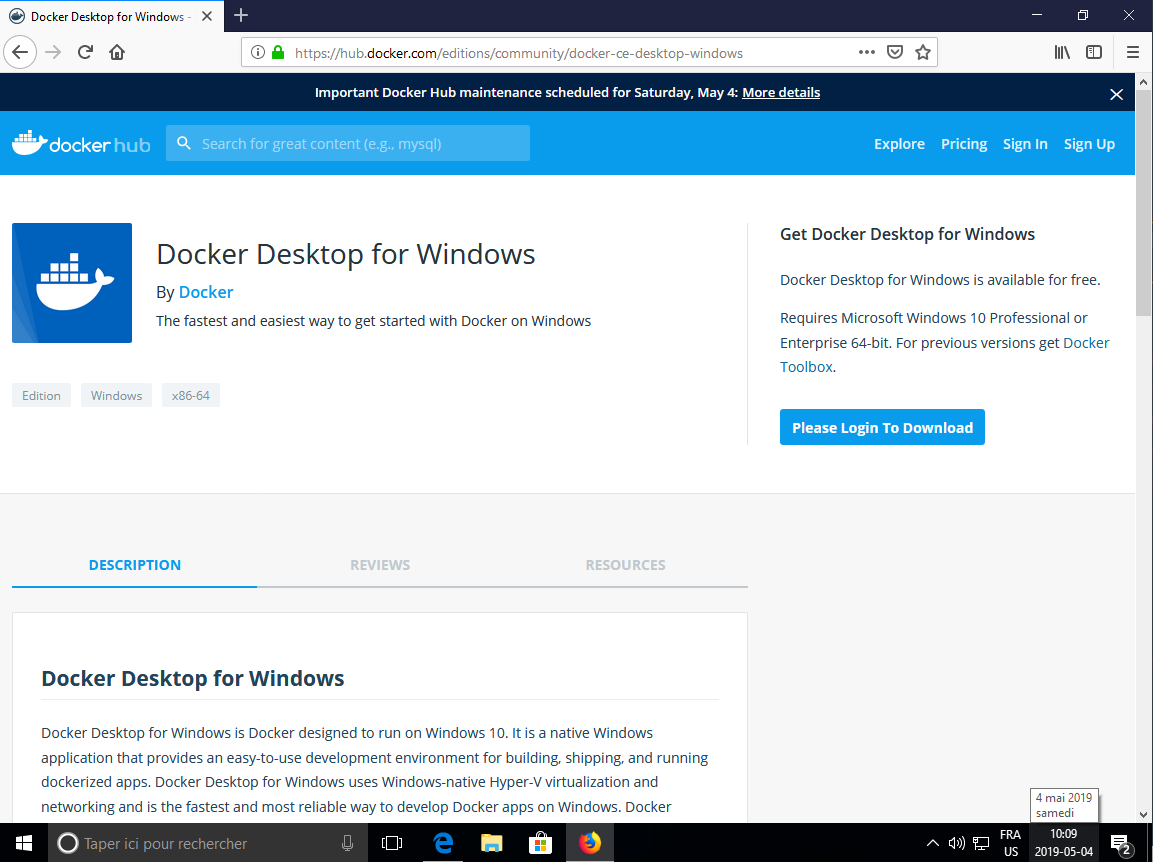
Task: Go back to the previous page
Action: click(20, 52)
